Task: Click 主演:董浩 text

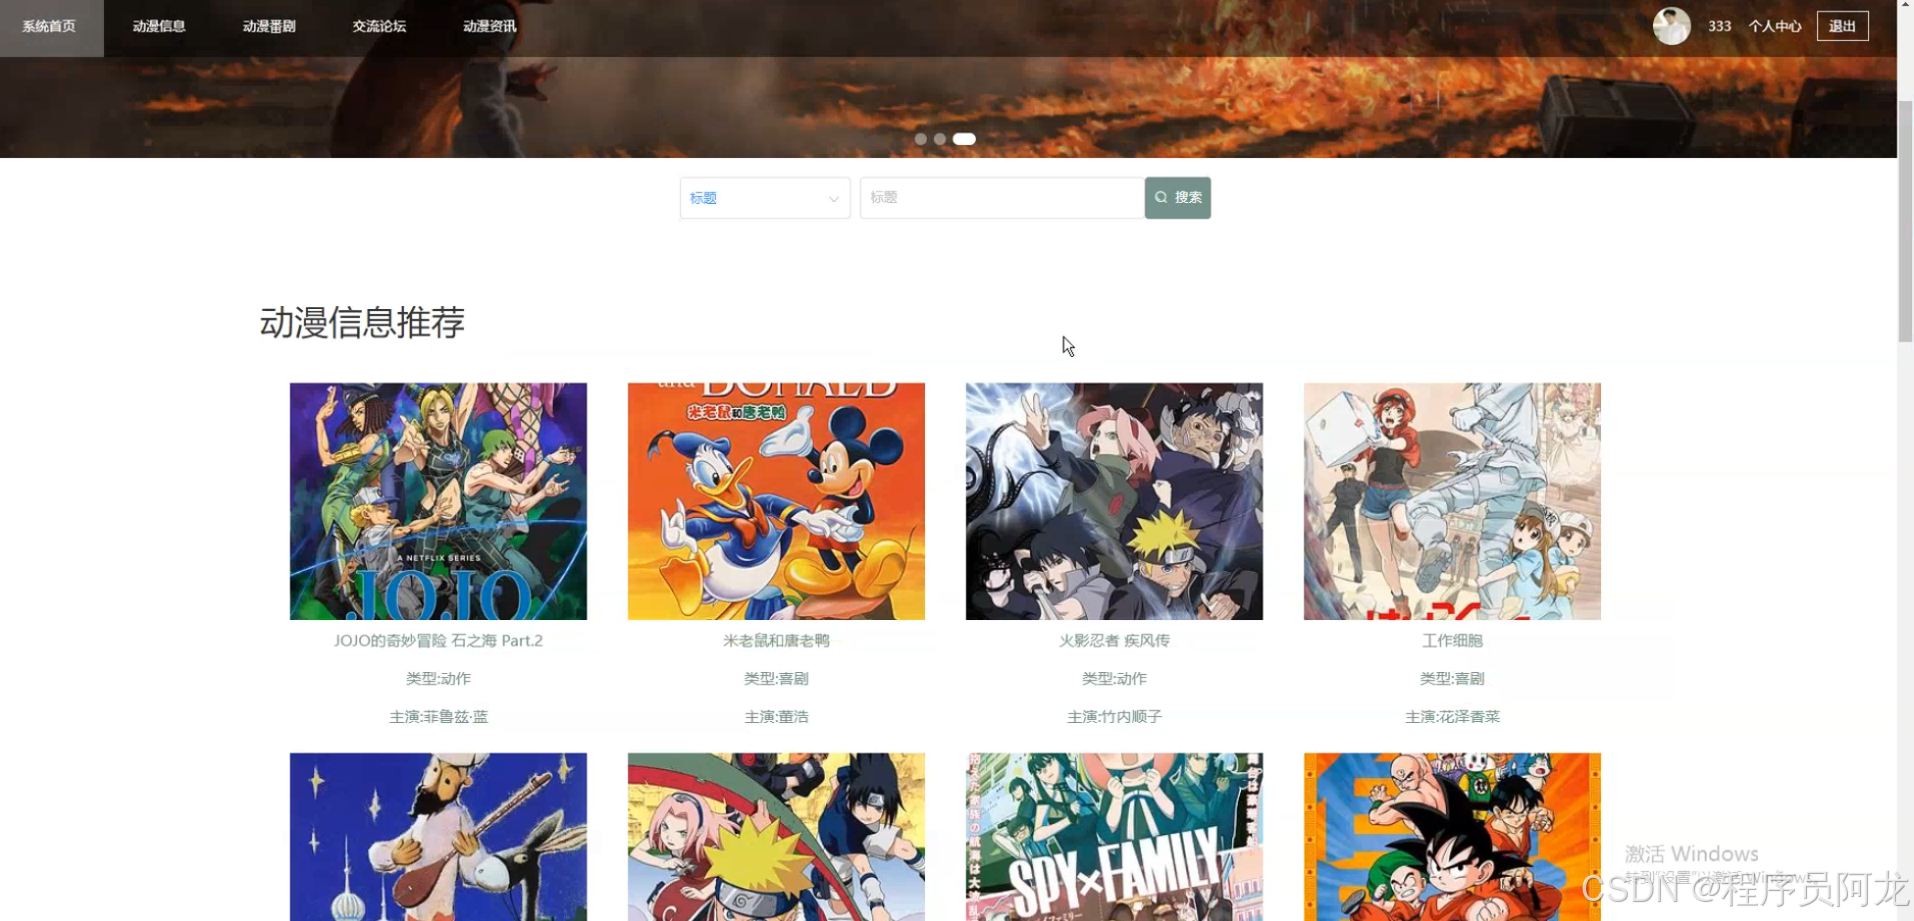Action: click(x=776, y=717)
